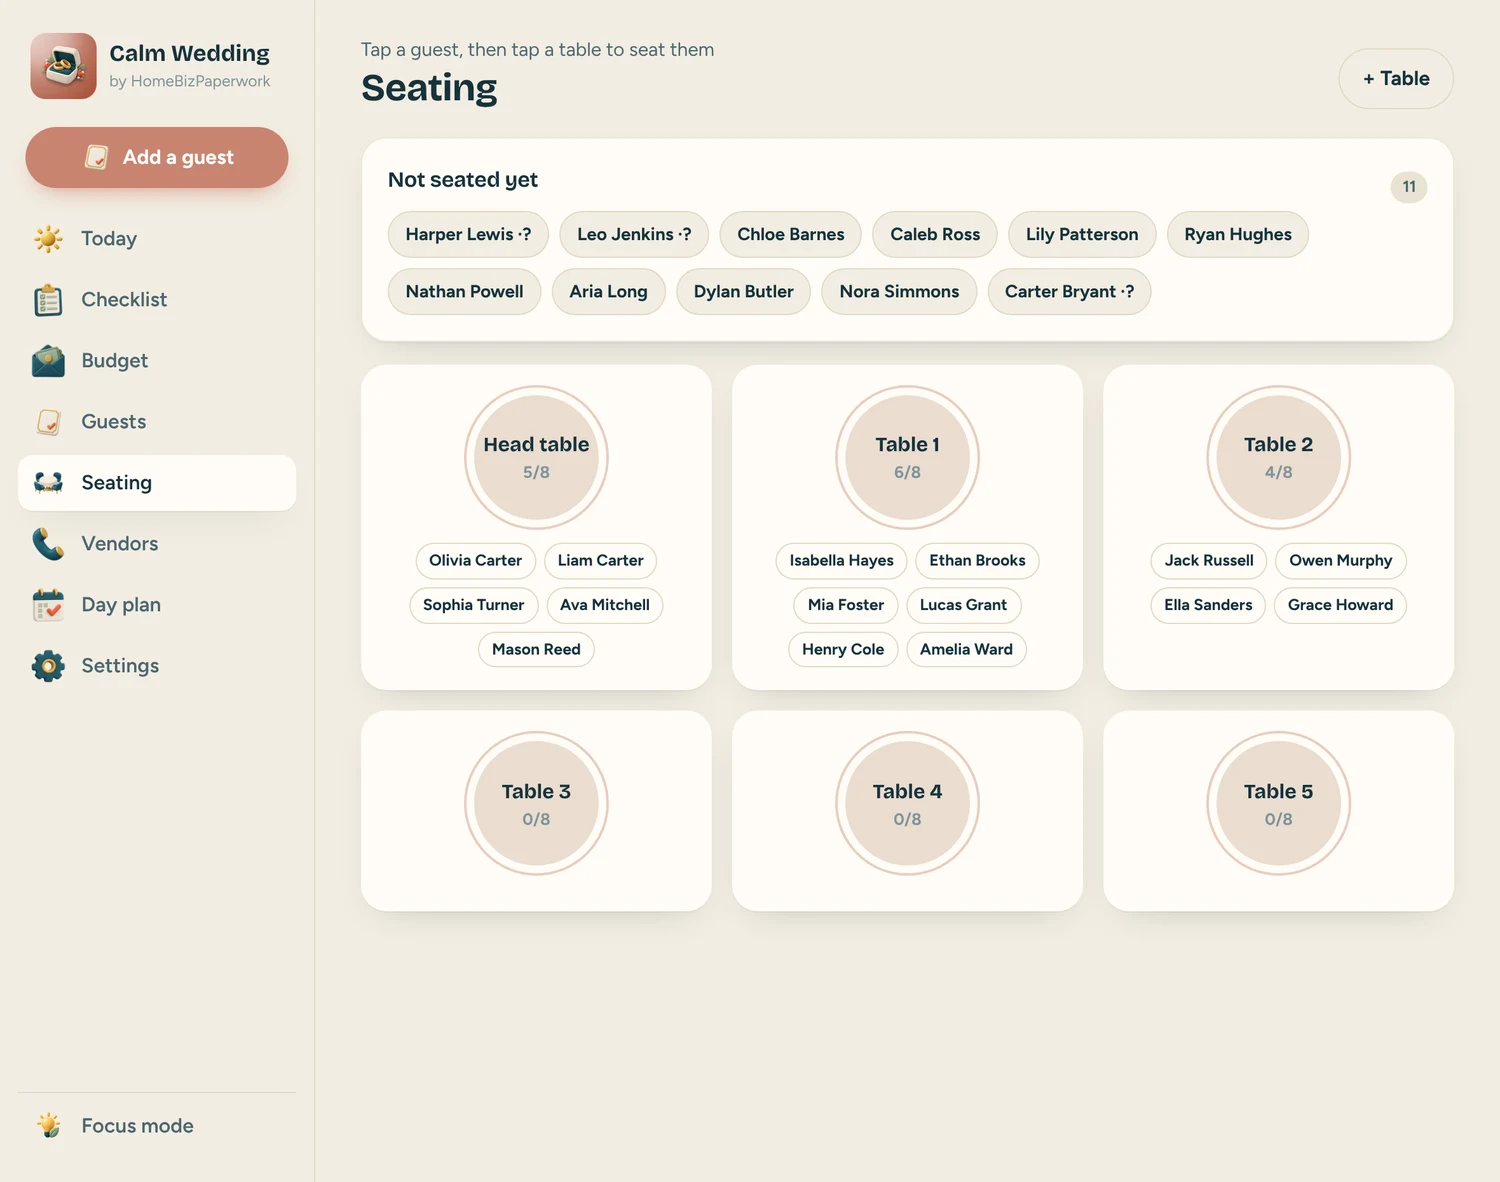The height and width of the screenshot is (1182, 1500).
Task: Select Carter Bryant chip
Action: (x=1069, y=291)
